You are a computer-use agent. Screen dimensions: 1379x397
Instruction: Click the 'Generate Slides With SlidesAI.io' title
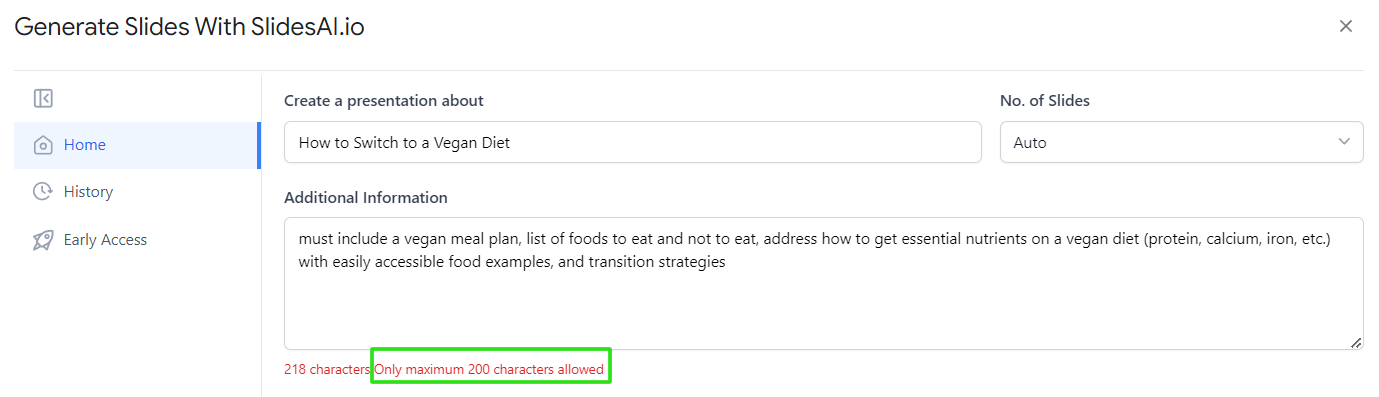click(189, 27)
